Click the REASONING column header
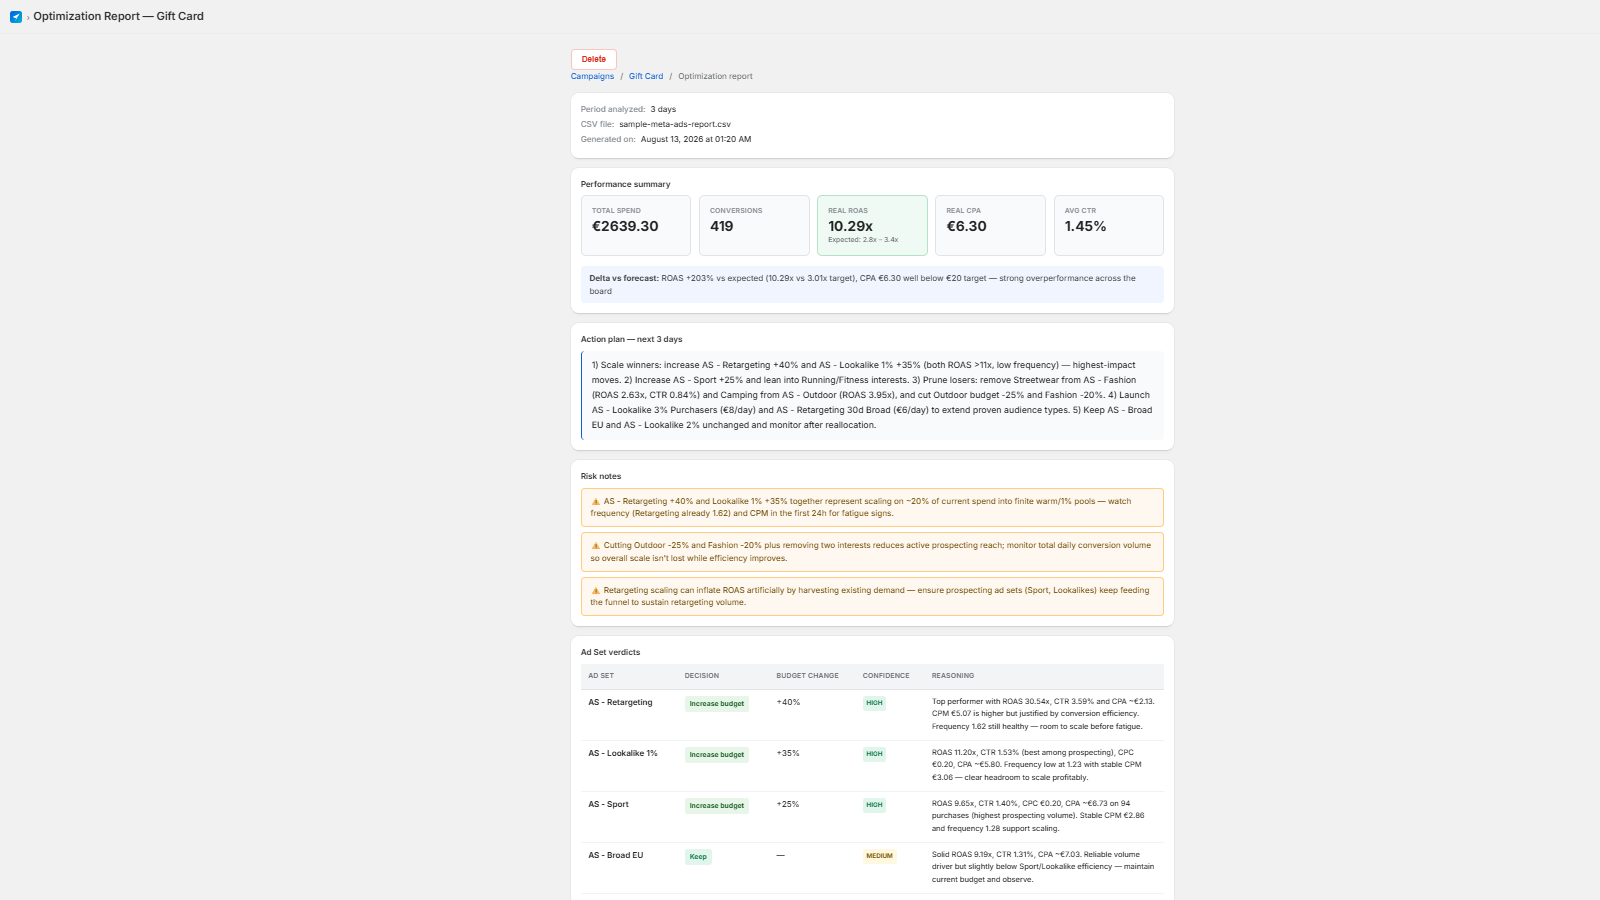This screenshot has width=1600, height=900. coord(953,676)
